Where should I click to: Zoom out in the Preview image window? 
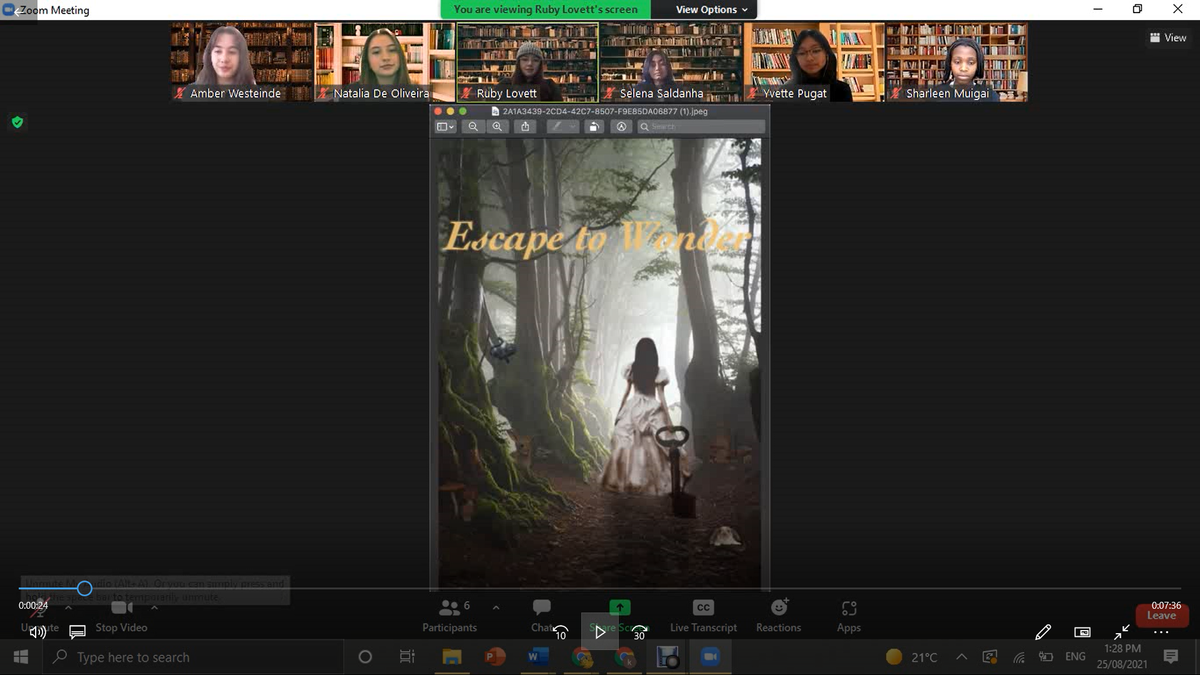[x=473, y=127]
